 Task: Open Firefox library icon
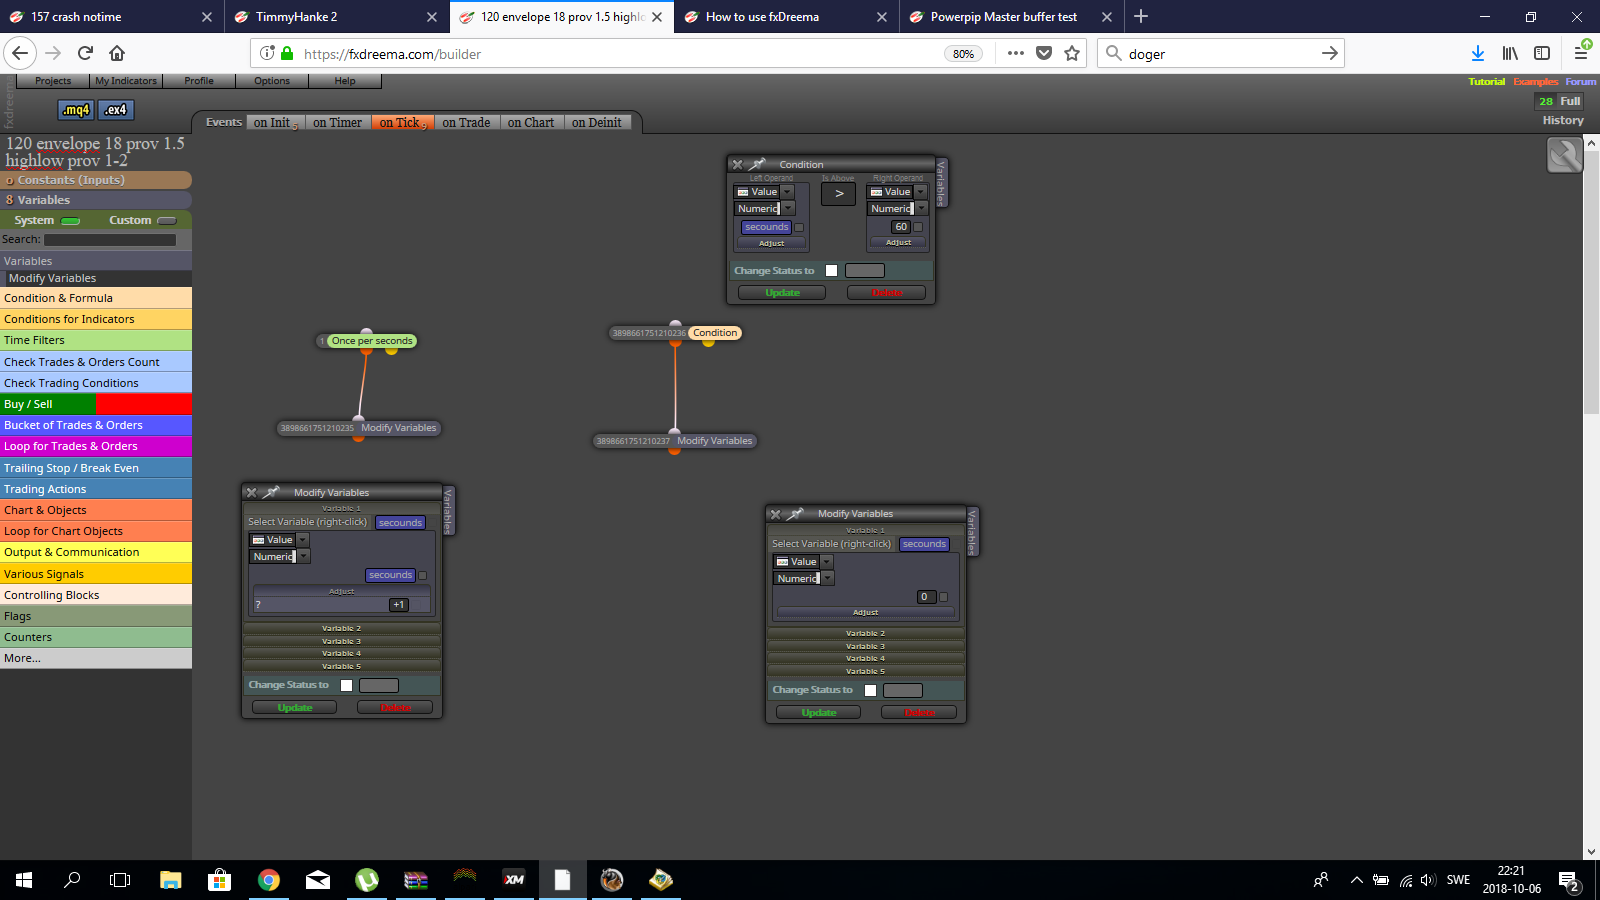[1510, 53]
